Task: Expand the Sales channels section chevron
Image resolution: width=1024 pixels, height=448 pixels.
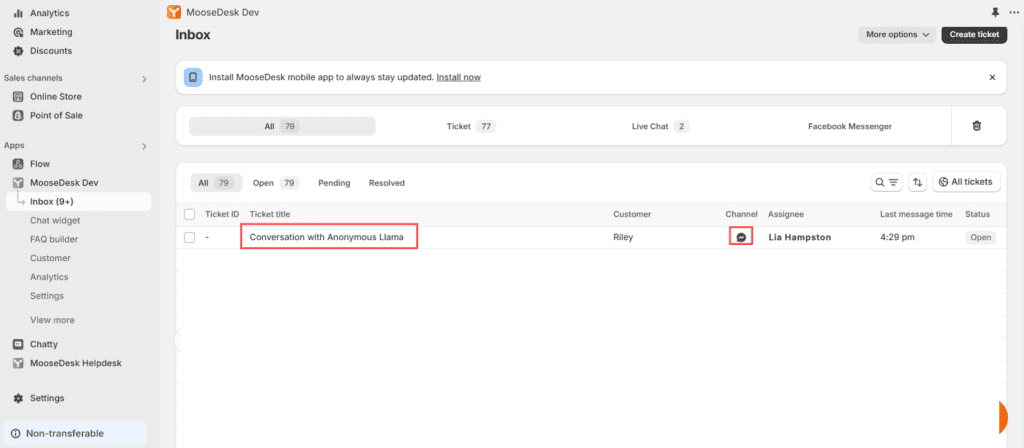Action: 144,78
